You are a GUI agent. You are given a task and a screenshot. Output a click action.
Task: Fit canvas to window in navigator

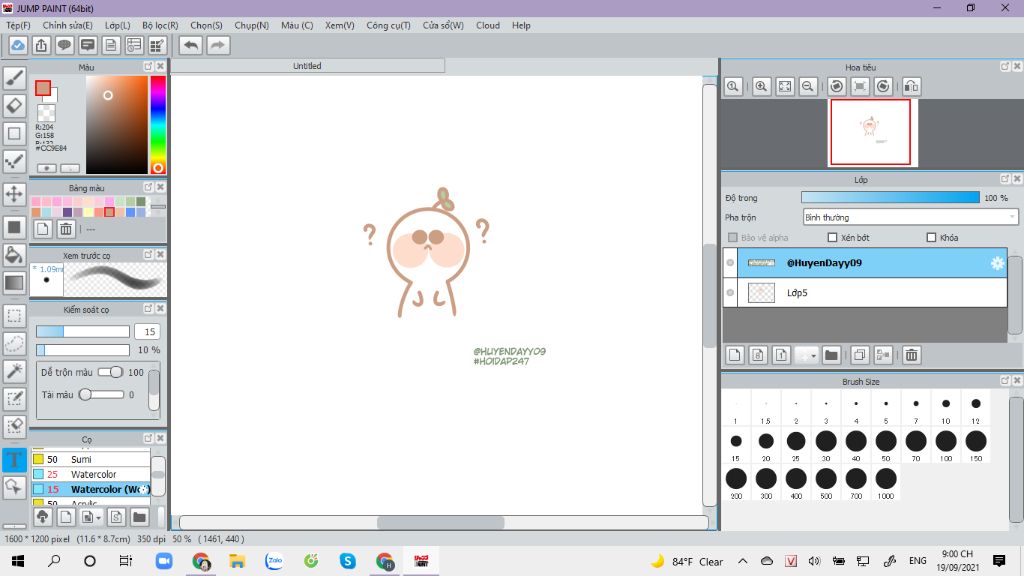[785, 86]
